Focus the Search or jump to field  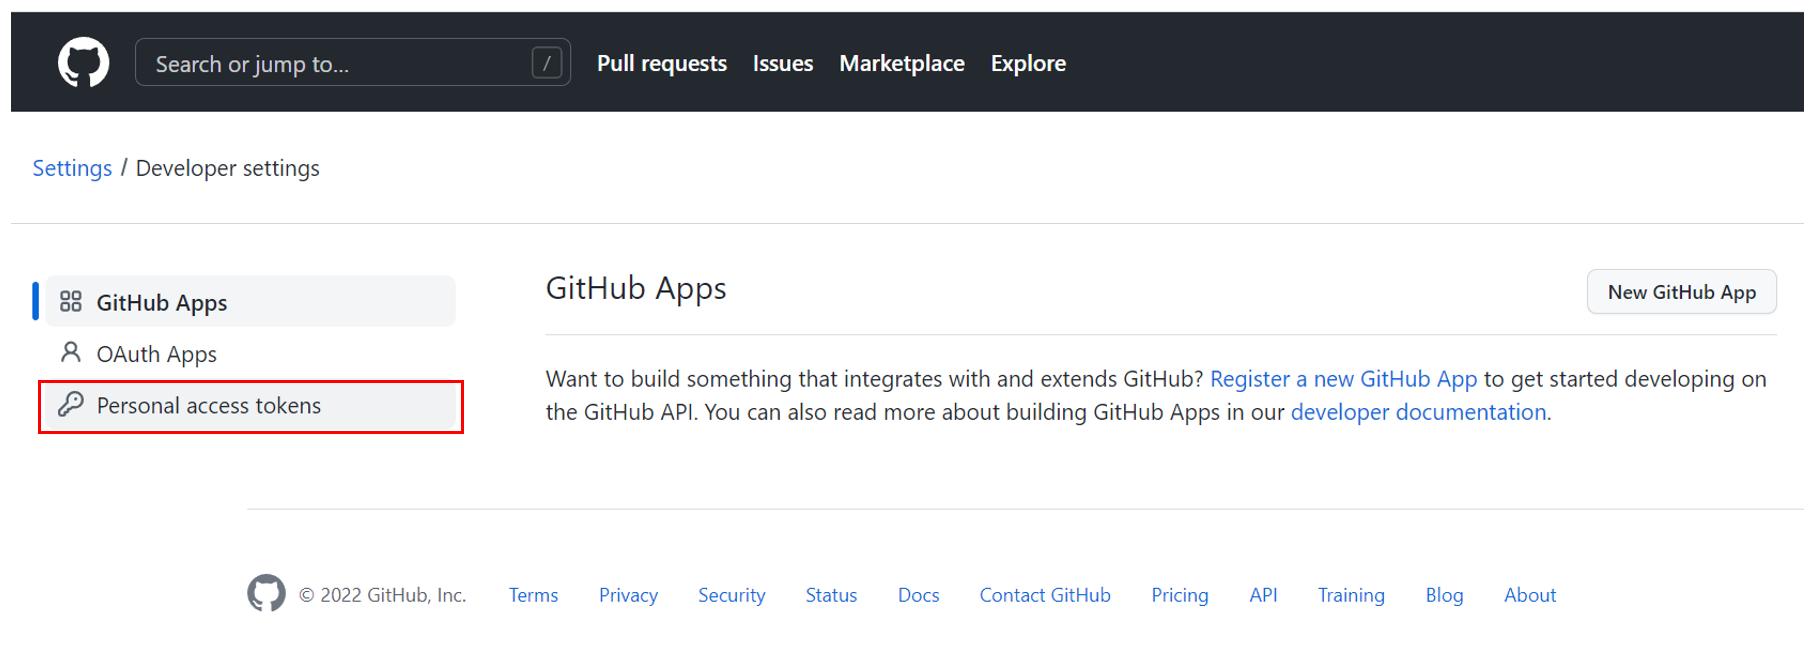[353, 63]
